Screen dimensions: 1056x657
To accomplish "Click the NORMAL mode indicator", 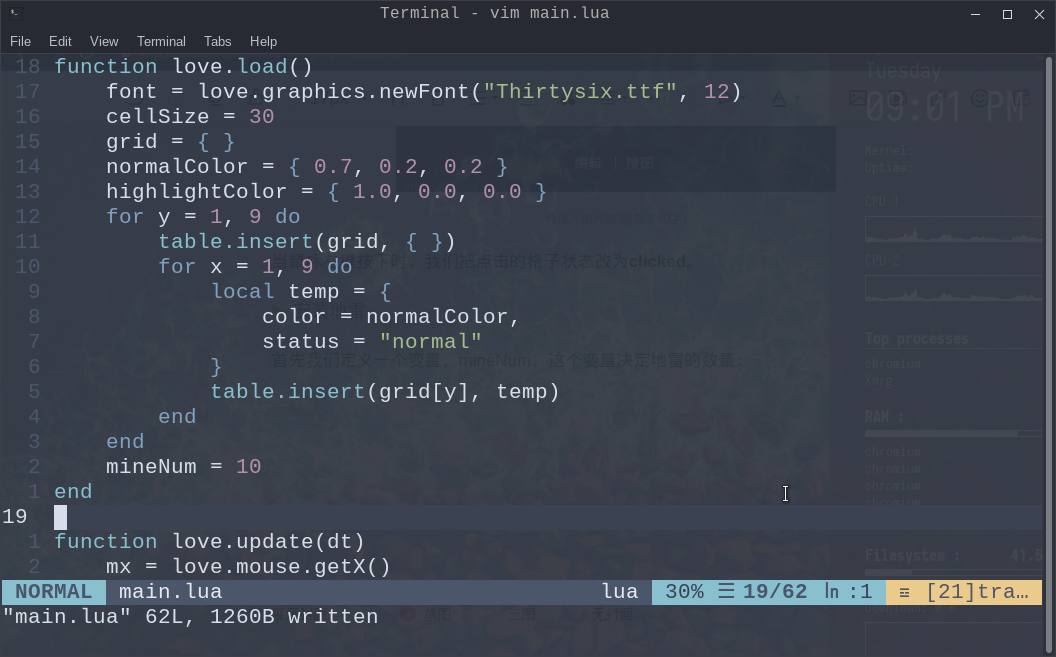I will click(53, 592).
